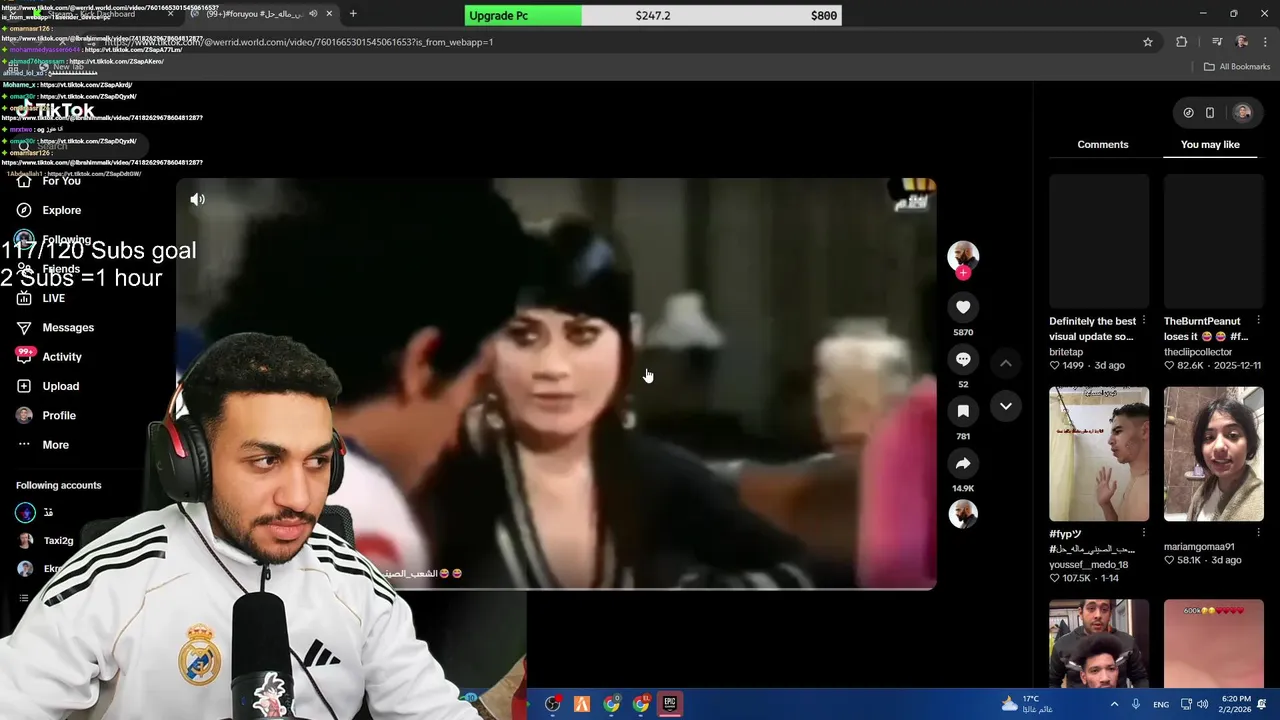Open OBS Studio from the taskbar
1280x720 pixels.
click(x=552, y=704)
